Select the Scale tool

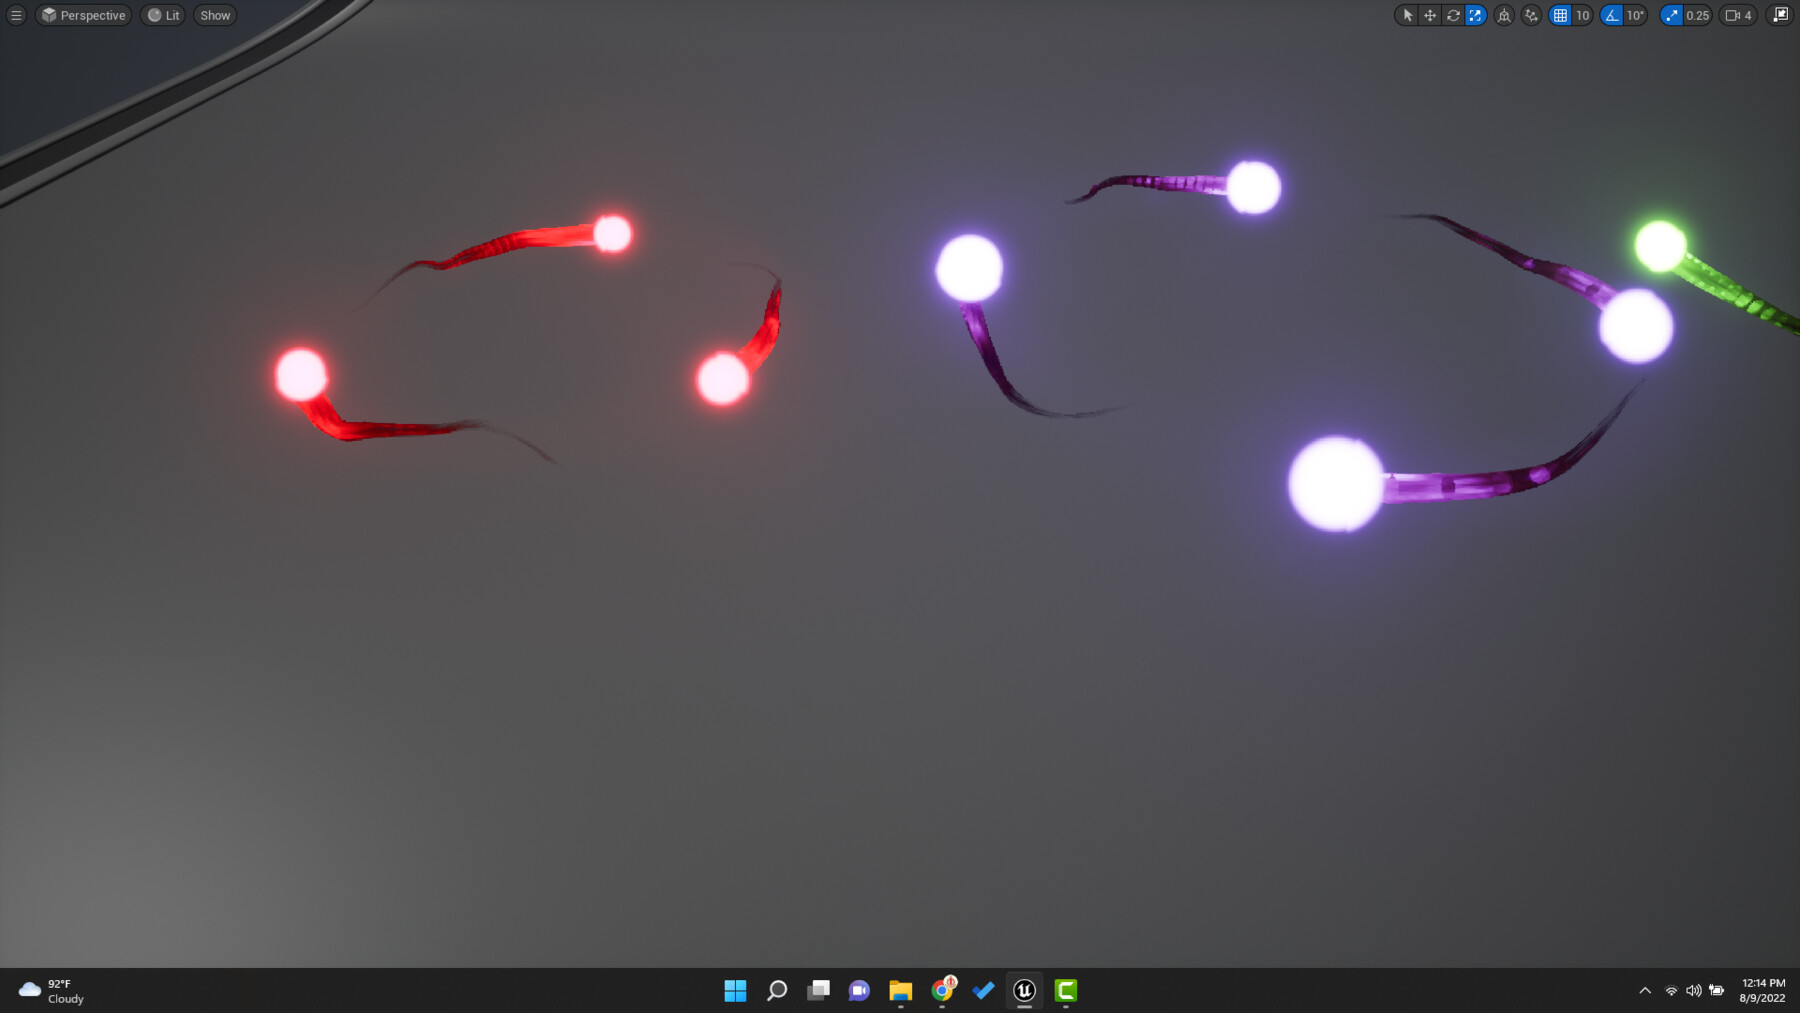click(1474, 15)
